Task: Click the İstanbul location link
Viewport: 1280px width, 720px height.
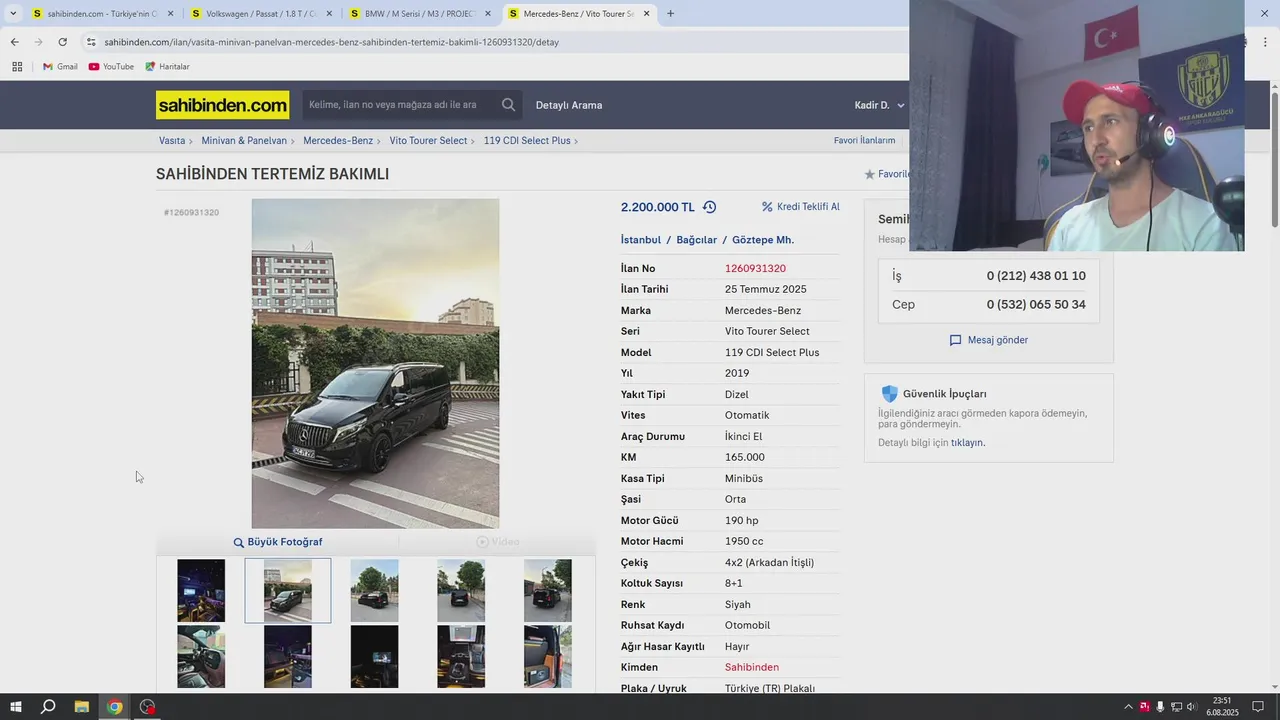Action: (x=641, y=240)
